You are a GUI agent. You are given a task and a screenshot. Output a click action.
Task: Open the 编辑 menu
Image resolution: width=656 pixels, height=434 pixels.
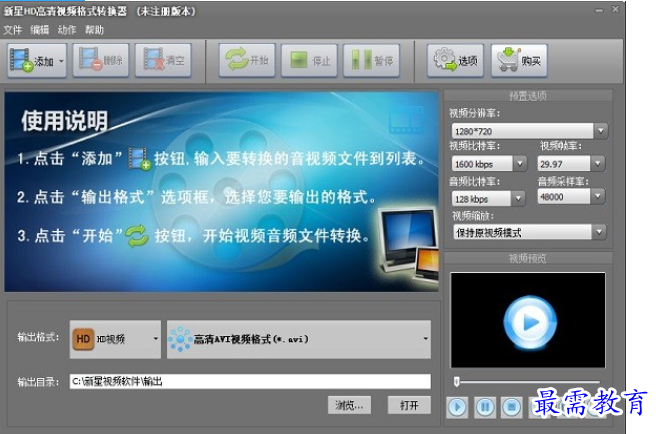point(40,30)
